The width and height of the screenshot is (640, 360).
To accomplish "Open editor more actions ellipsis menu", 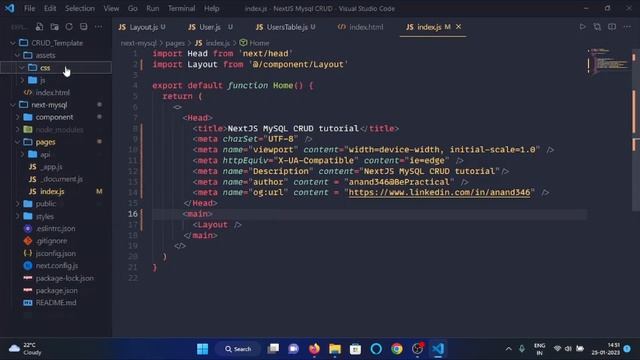I will (627, 27).
